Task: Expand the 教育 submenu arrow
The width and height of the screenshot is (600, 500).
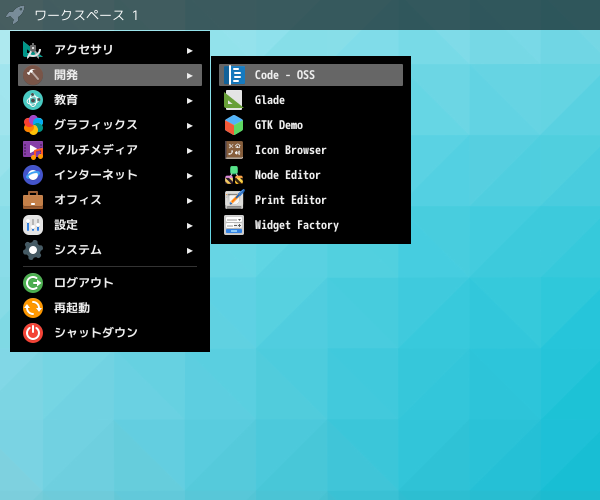Action: [189, 101]
